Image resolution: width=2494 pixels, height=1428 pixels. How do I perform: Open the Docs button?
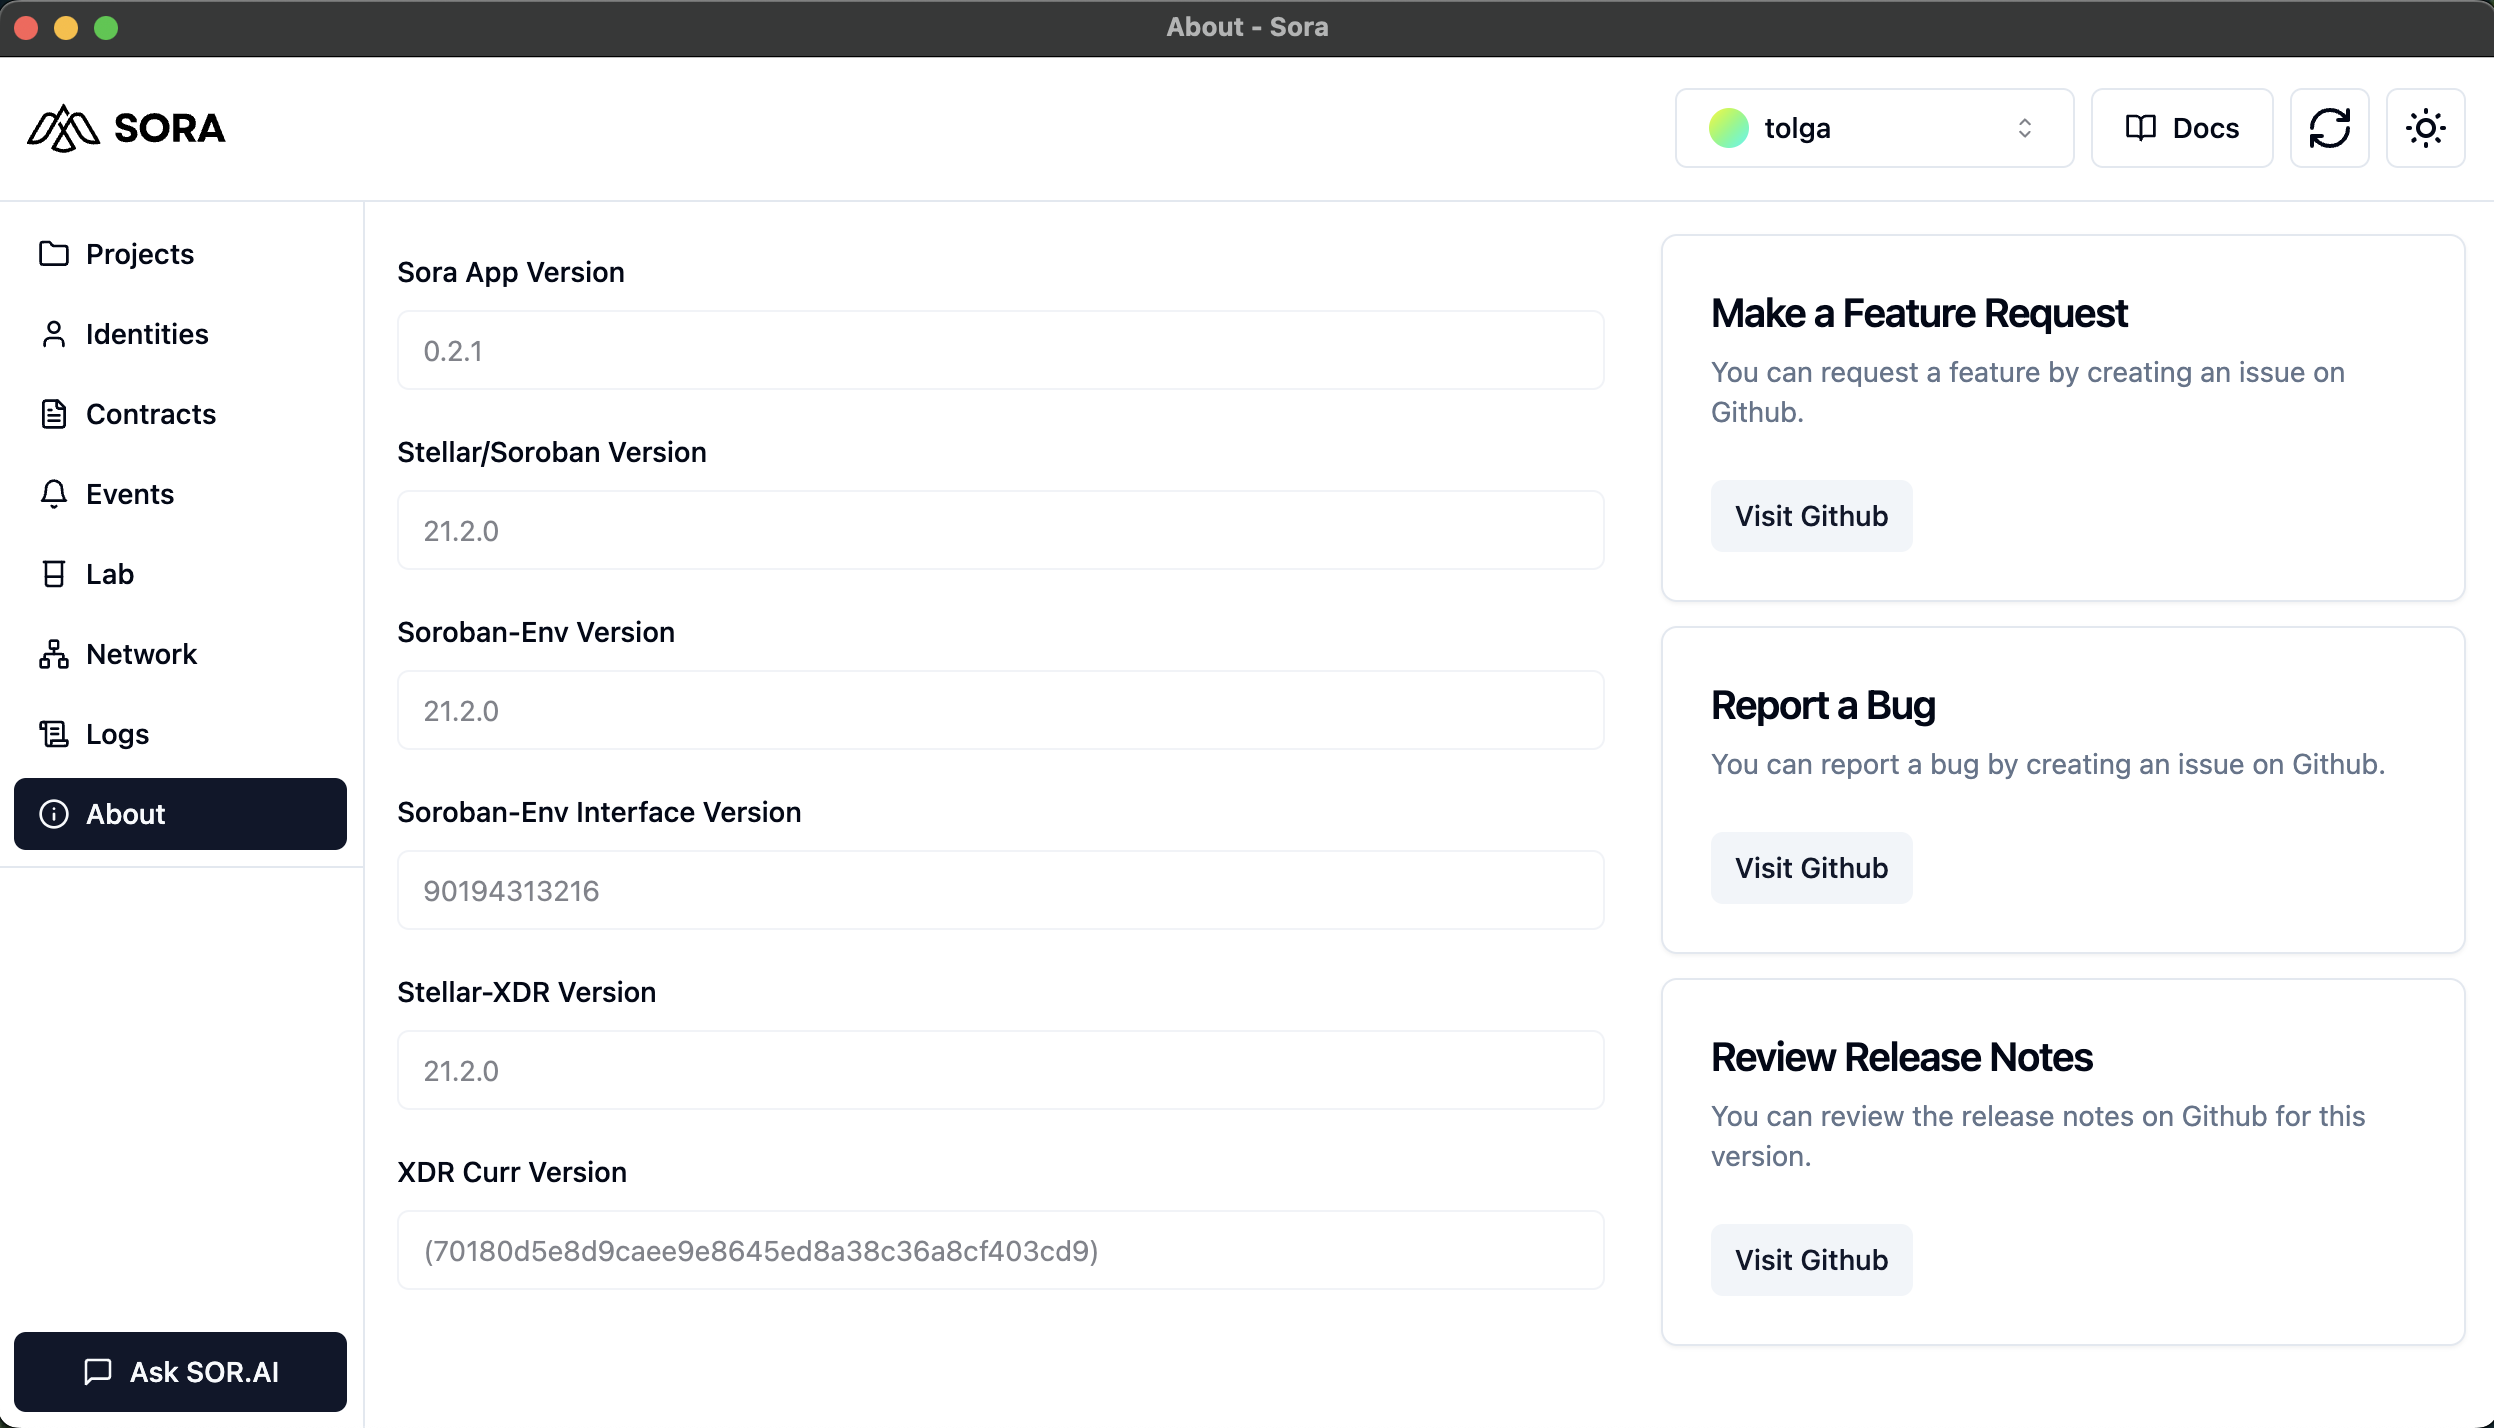[2182, 128]
